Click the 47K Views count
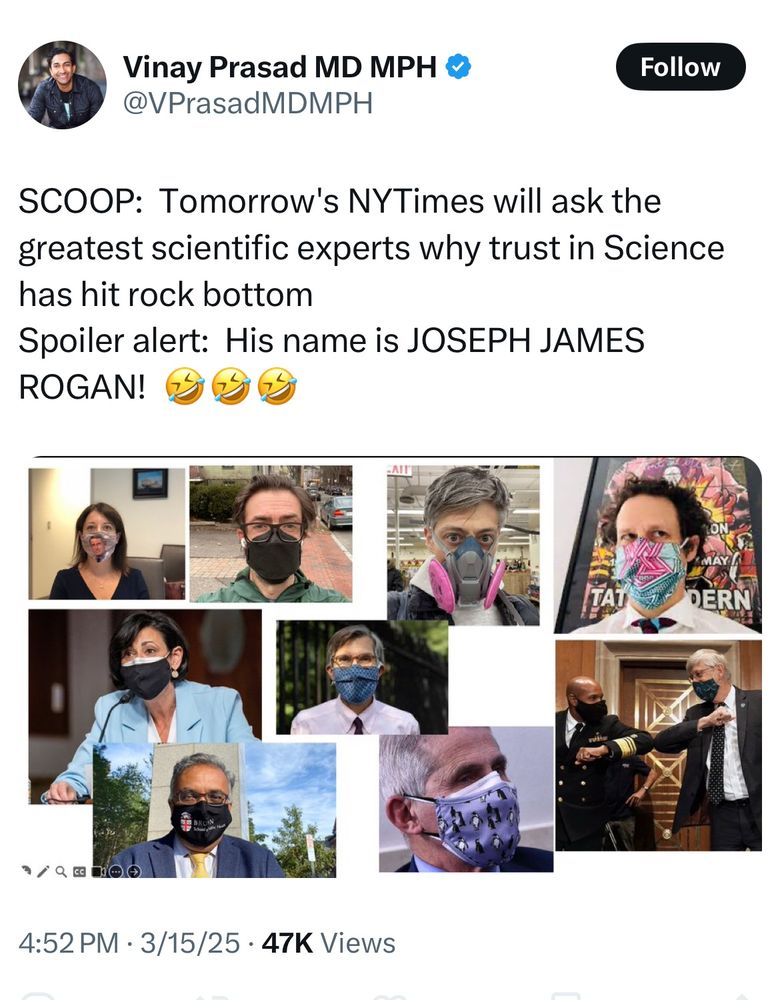Image resolution: width=780 pixels, height=1000 pixels. tap(328, 943)
